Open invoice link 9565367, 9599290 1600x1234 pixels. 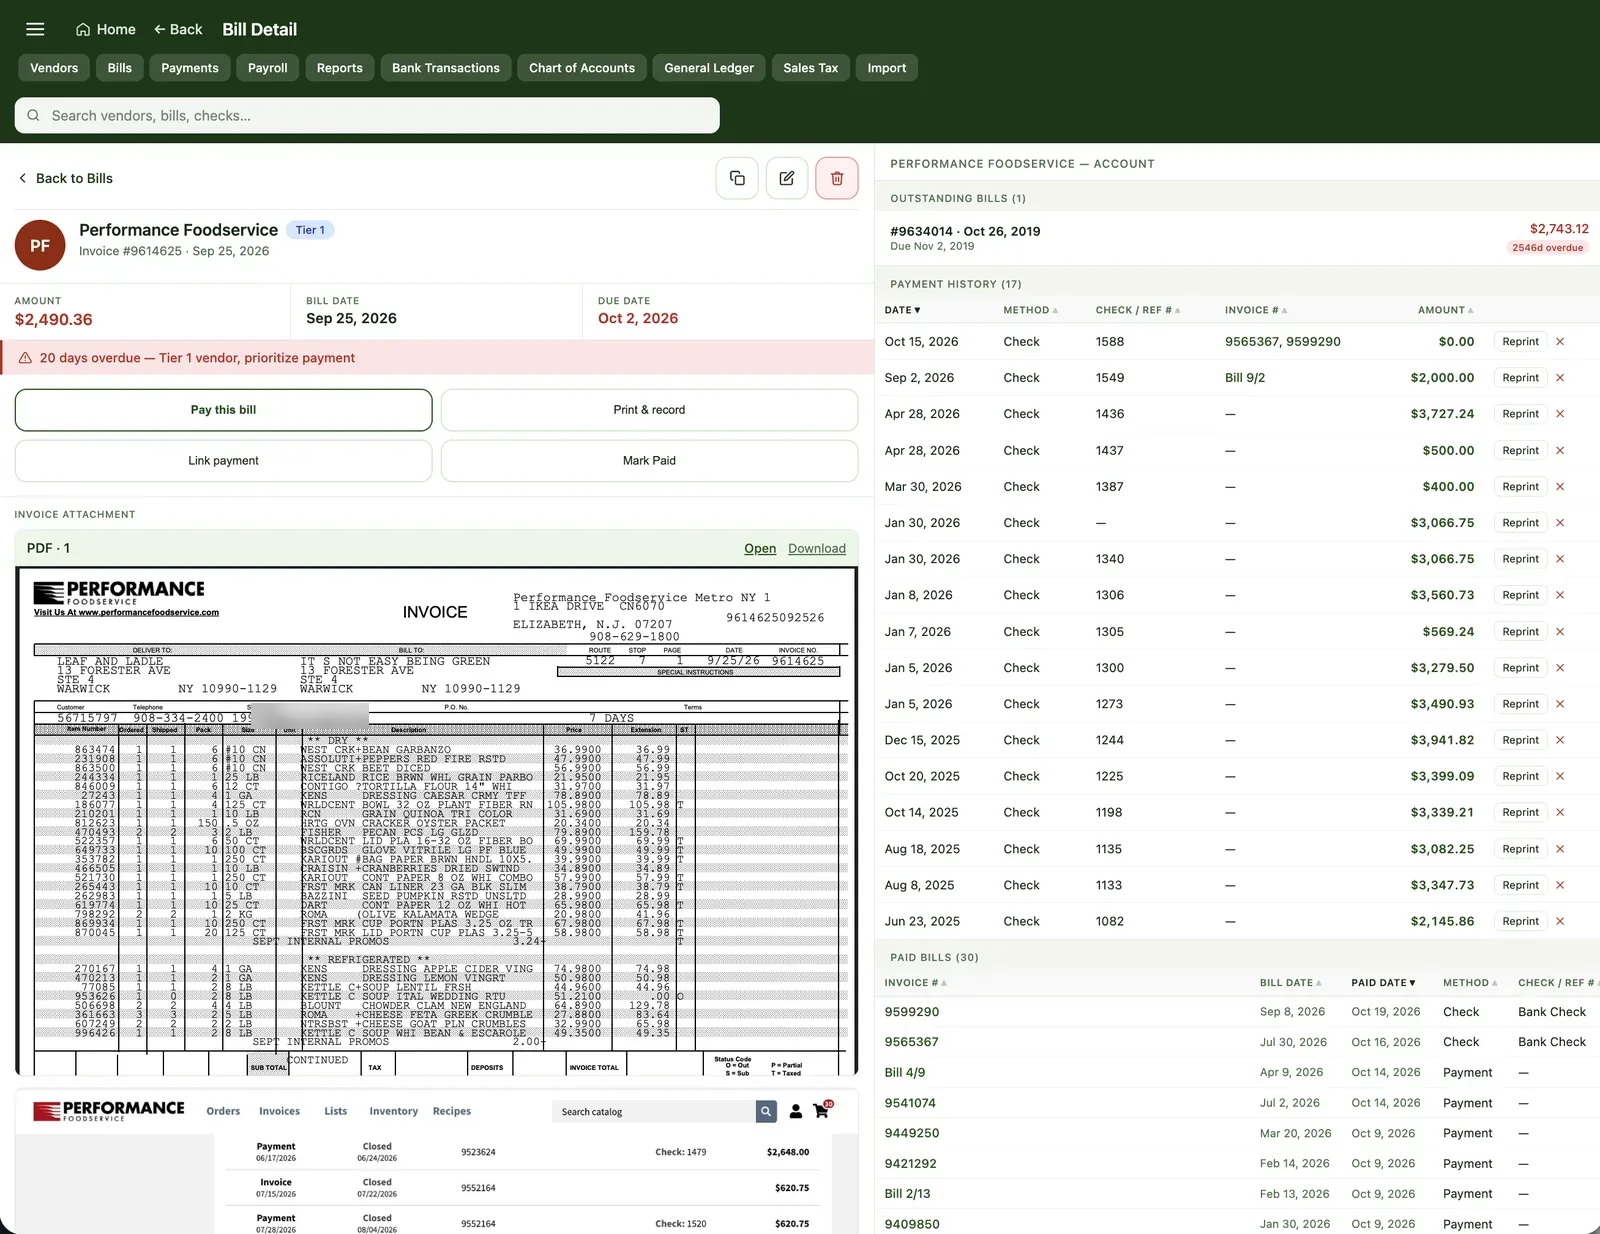(x=1283, y=342)
